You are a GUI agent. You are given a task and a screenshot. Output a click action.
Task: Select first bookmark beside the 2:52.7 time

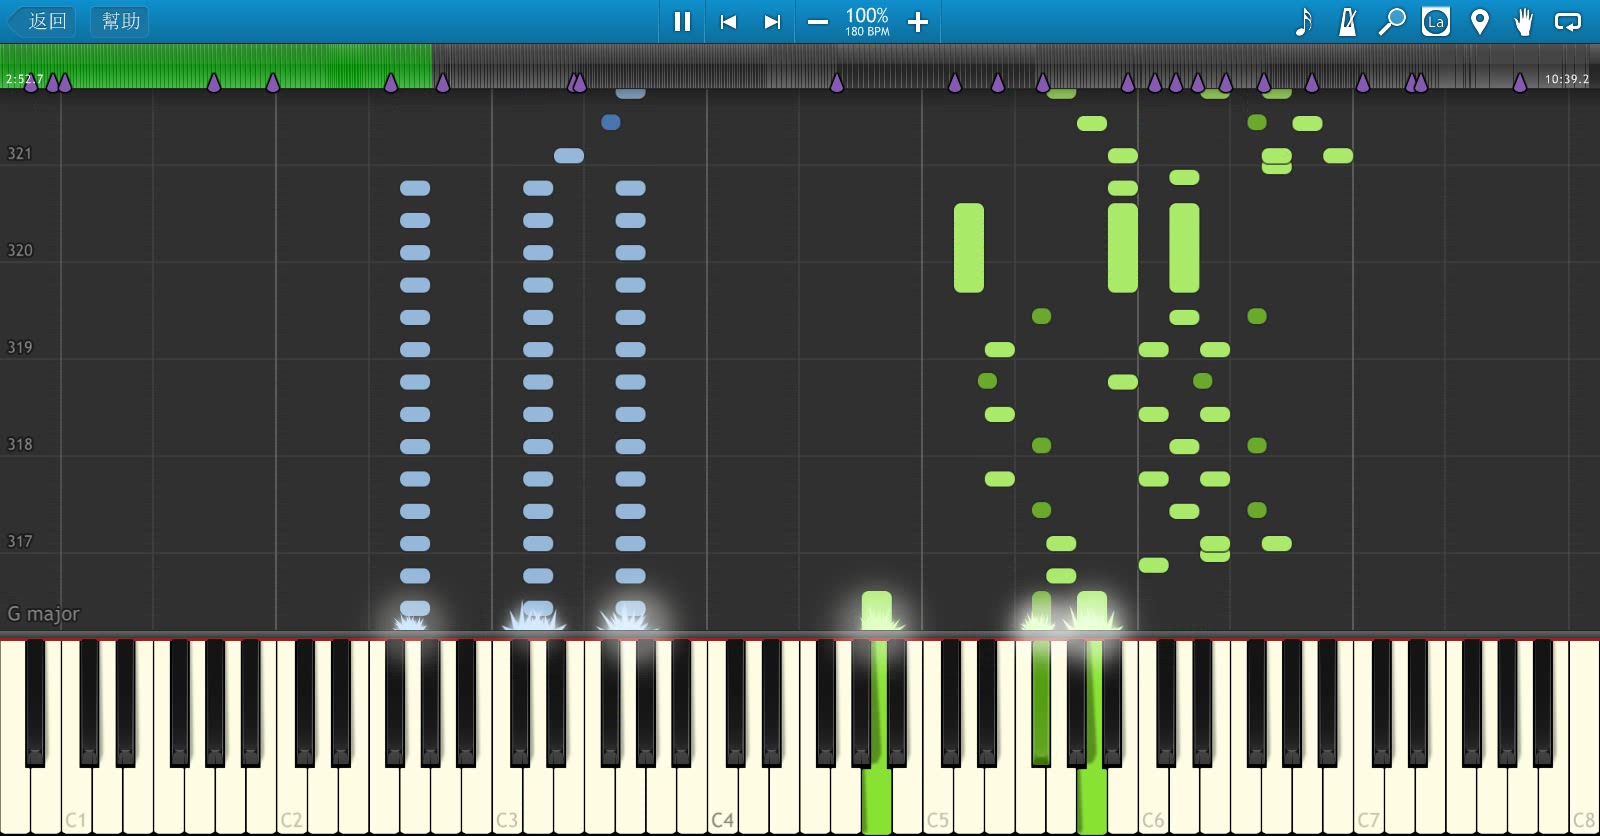(x=31, y=83)
